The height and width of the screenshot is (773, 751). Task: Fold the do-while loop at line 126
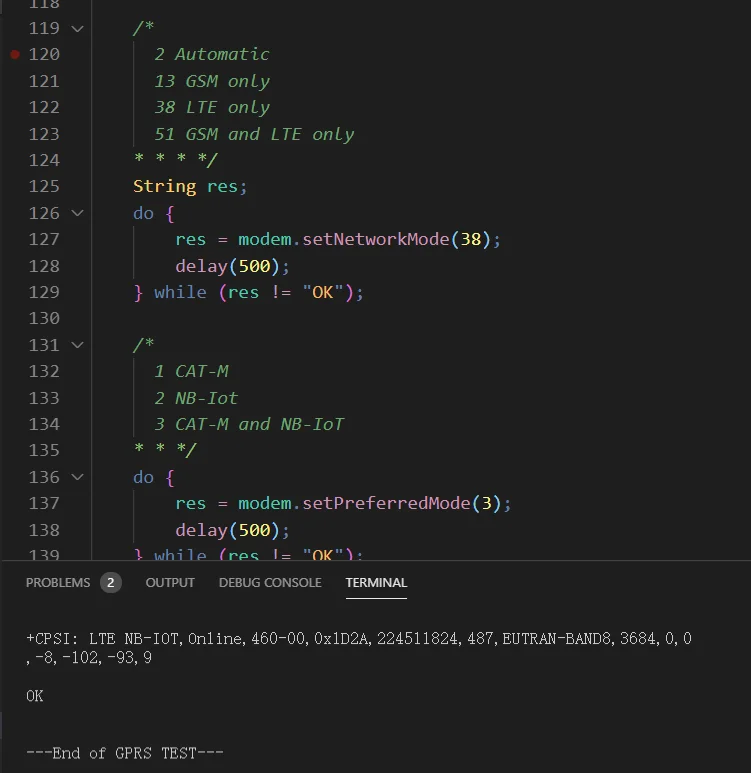pos(78,213)
